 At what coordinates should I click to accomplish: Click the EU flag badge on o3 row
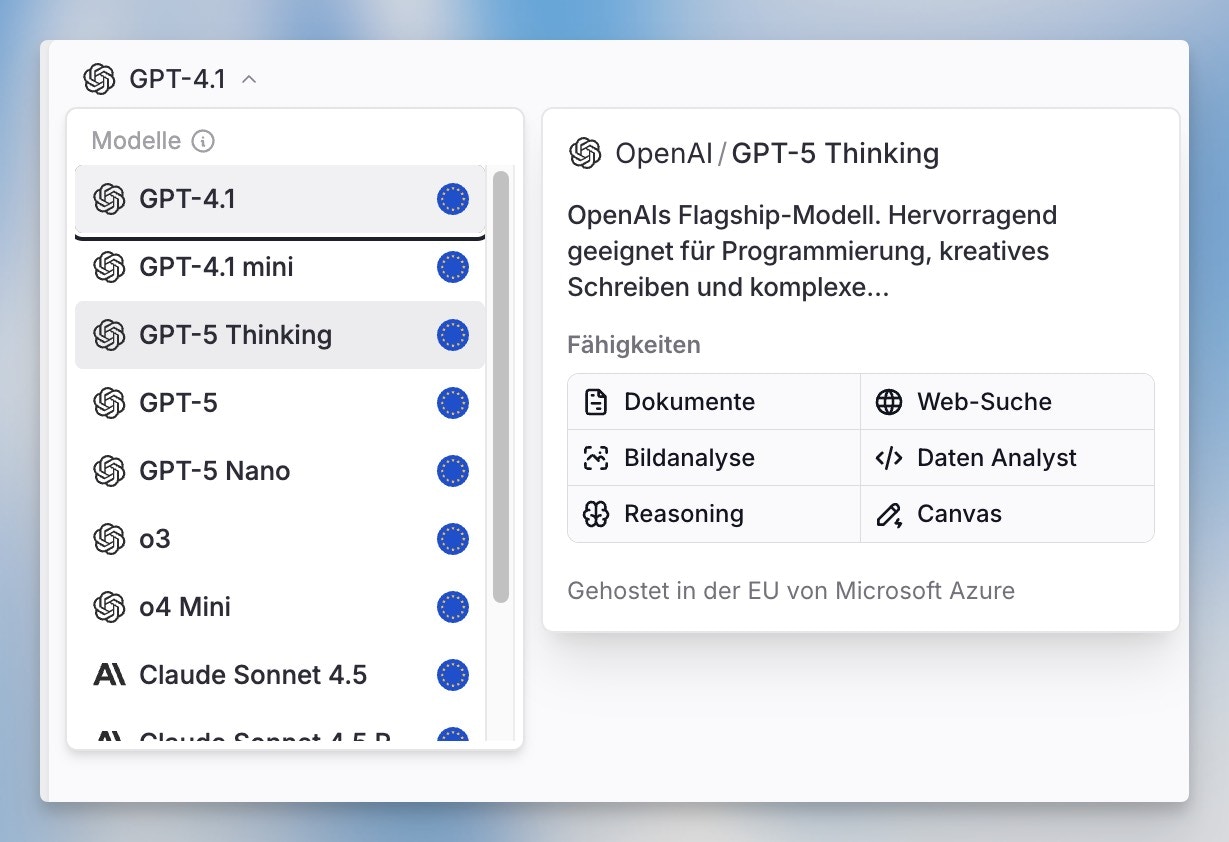tap(453, 539)
